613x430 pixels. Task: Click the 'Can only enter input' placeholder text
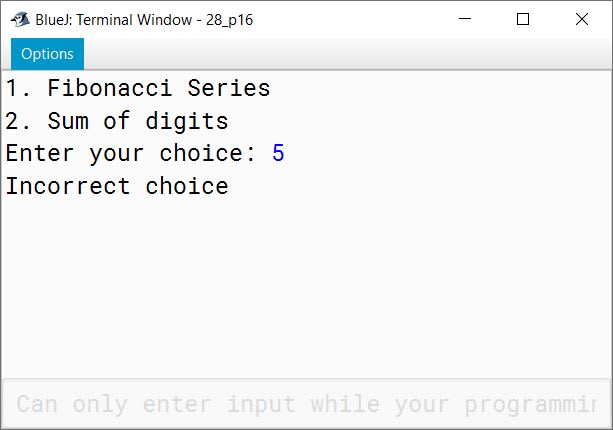point(156,404)
